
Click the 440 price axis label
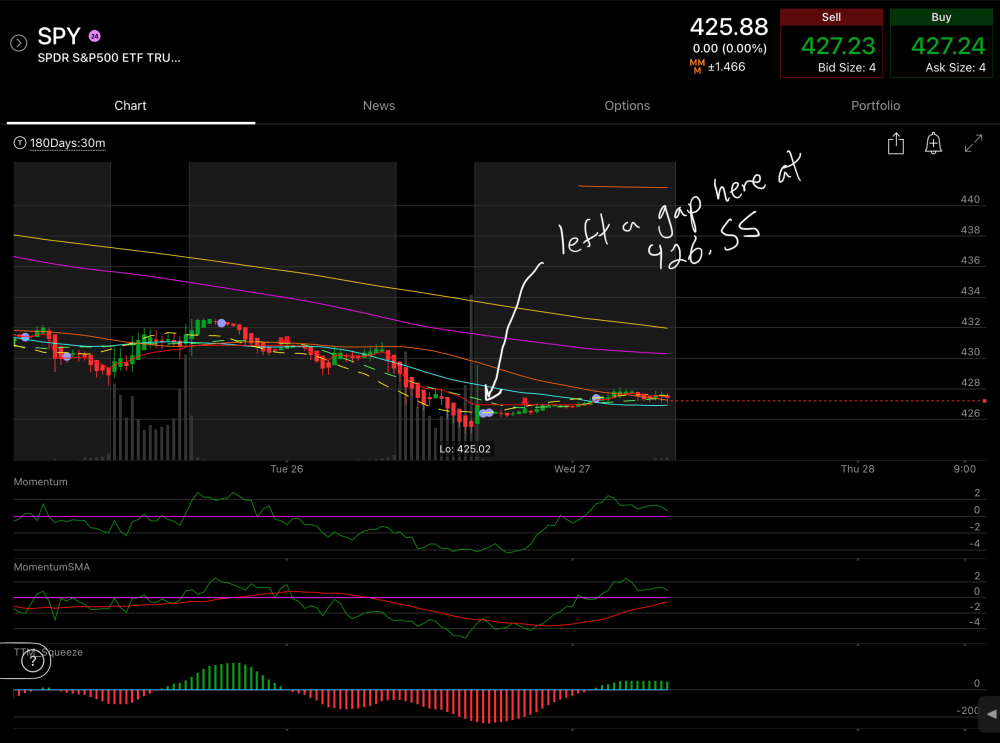(x=970, y=200)
